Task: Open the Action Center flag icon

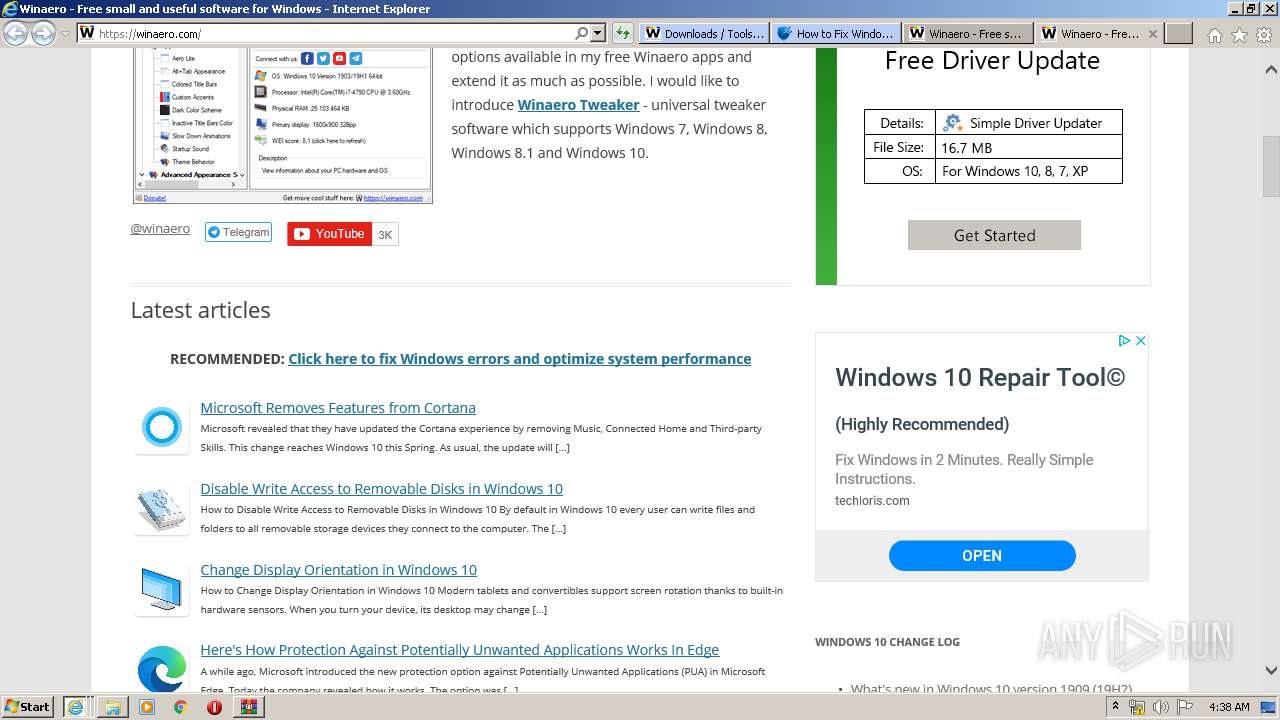Action: click(x=1183, y=707)
